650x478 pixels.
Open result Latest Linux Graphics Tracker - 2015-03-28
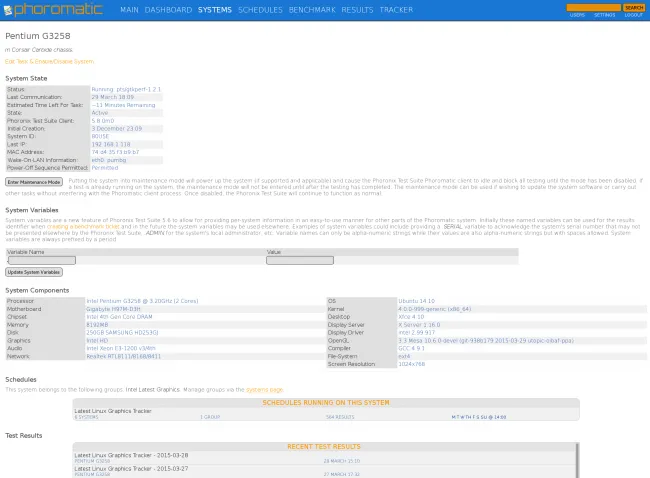click(x=131, y=455)
